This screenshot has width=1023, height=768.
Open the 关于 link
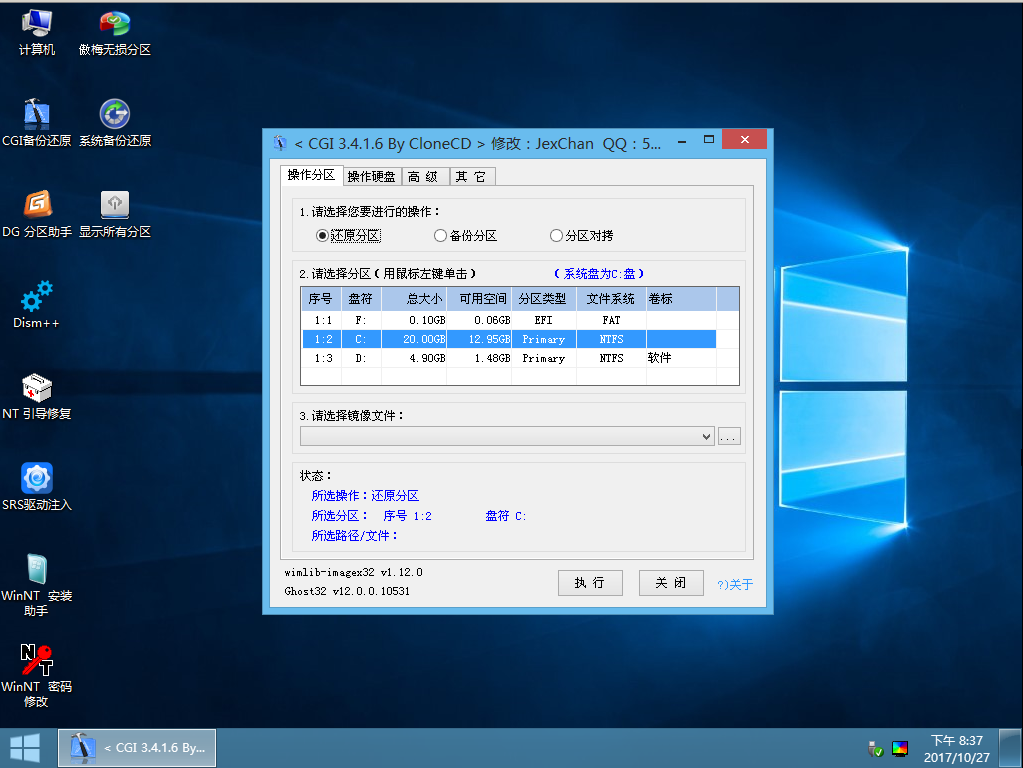[x=736, y=585]
